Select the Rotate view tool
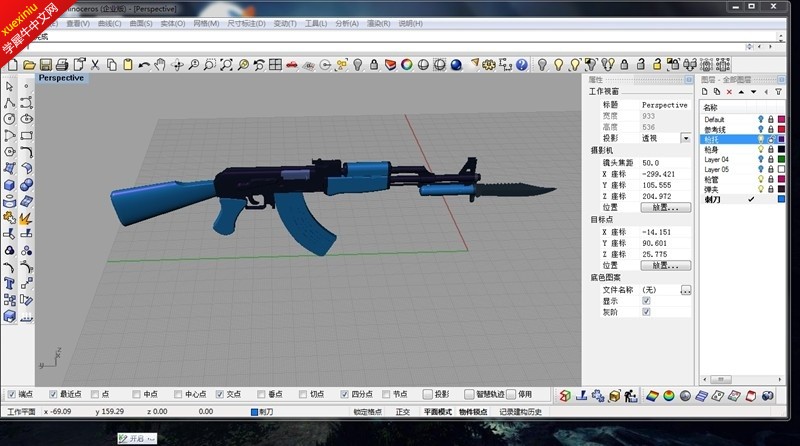The height and width of the screenshot is (446, 800). tap(177, 65)
